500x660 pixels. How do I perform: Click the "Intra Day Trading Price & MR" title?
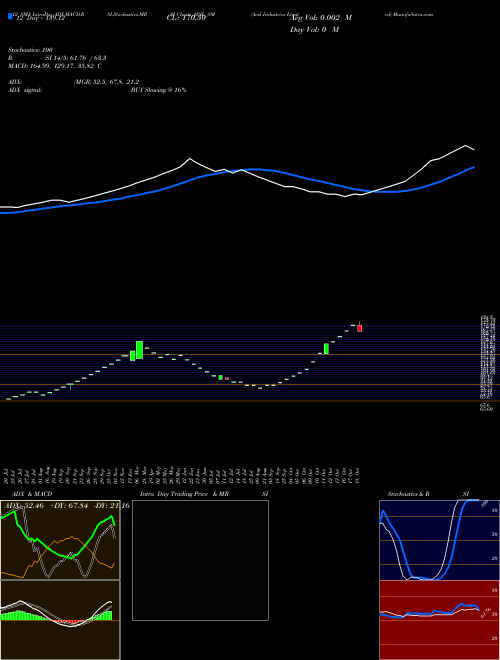184,494
